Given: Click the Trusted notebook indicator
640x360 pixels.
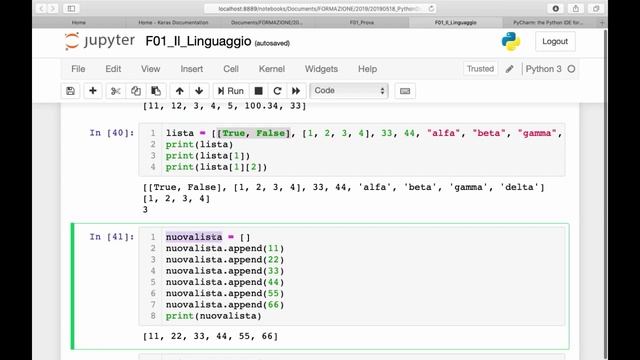Looking at the screenshot, I should point(480,69).
